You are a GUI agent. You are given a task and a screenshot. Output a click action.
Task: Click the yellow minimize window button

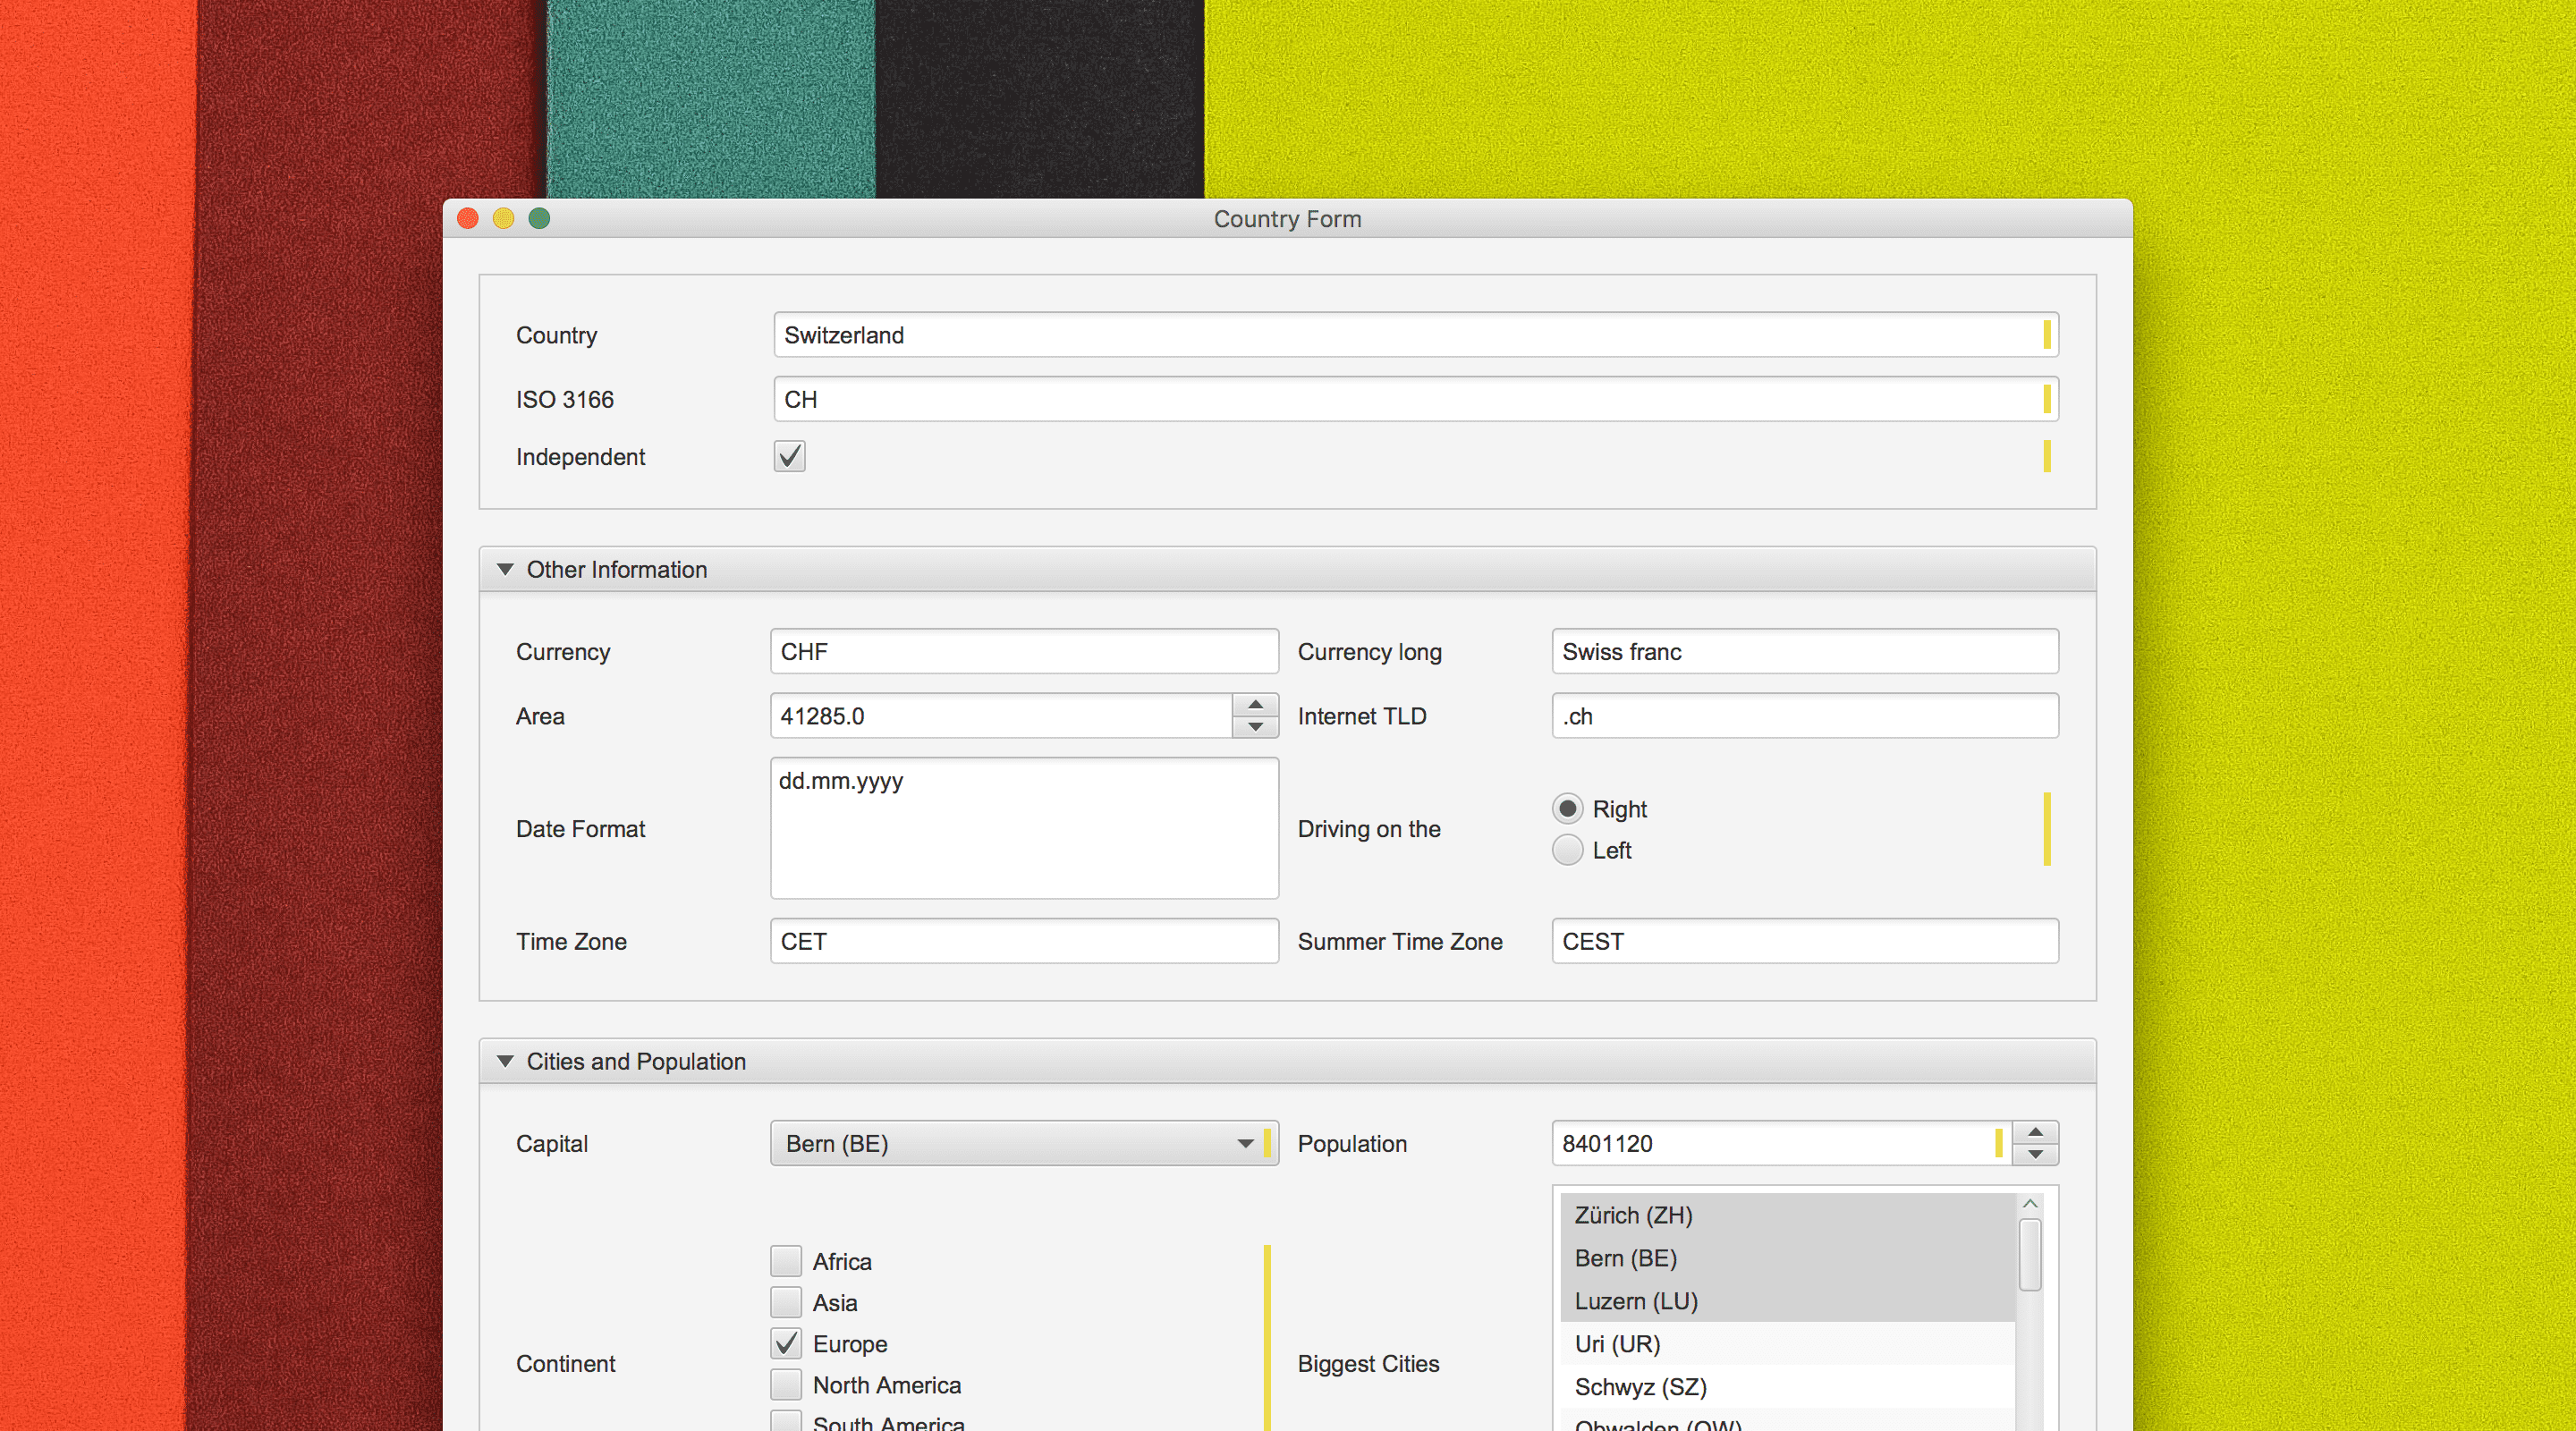click(503, 218)
